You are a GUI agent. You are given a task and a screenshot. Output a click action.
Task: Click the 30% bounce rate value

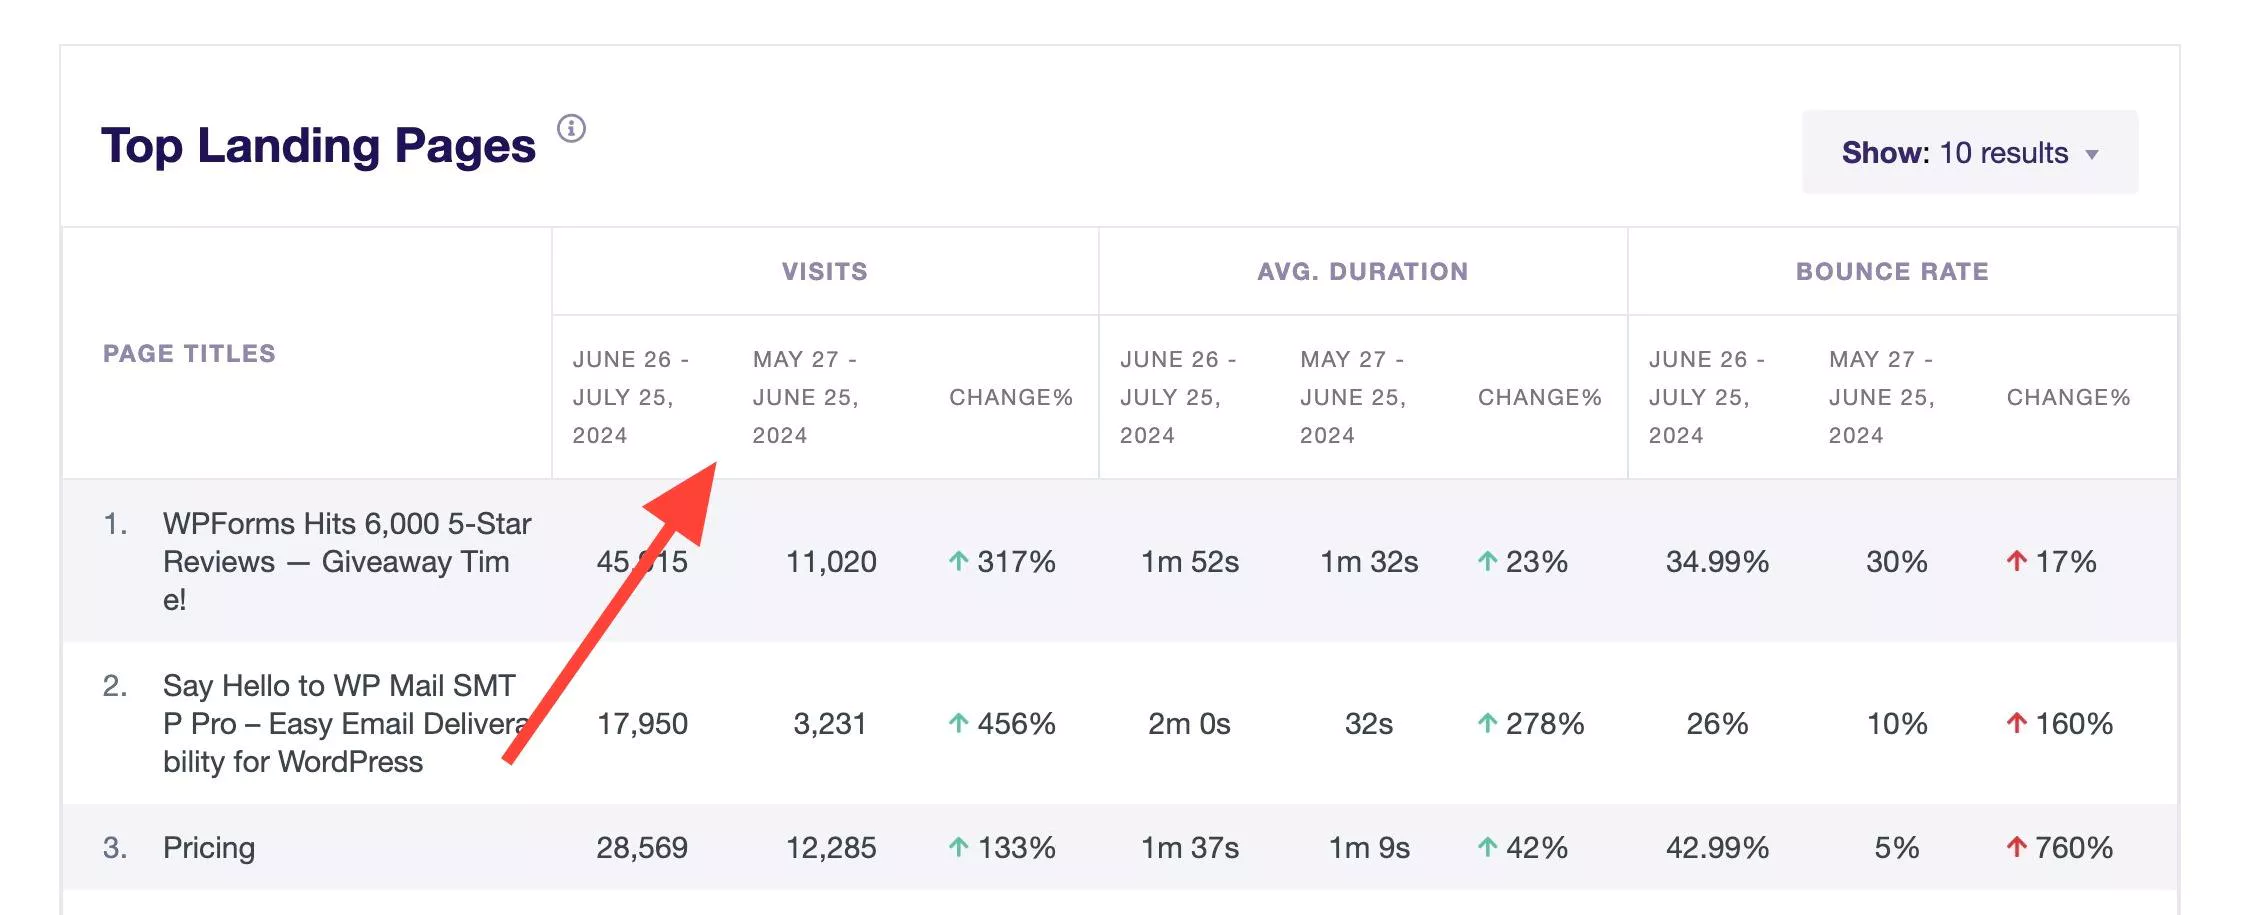pyautogui.click(x=1897, y=561)
